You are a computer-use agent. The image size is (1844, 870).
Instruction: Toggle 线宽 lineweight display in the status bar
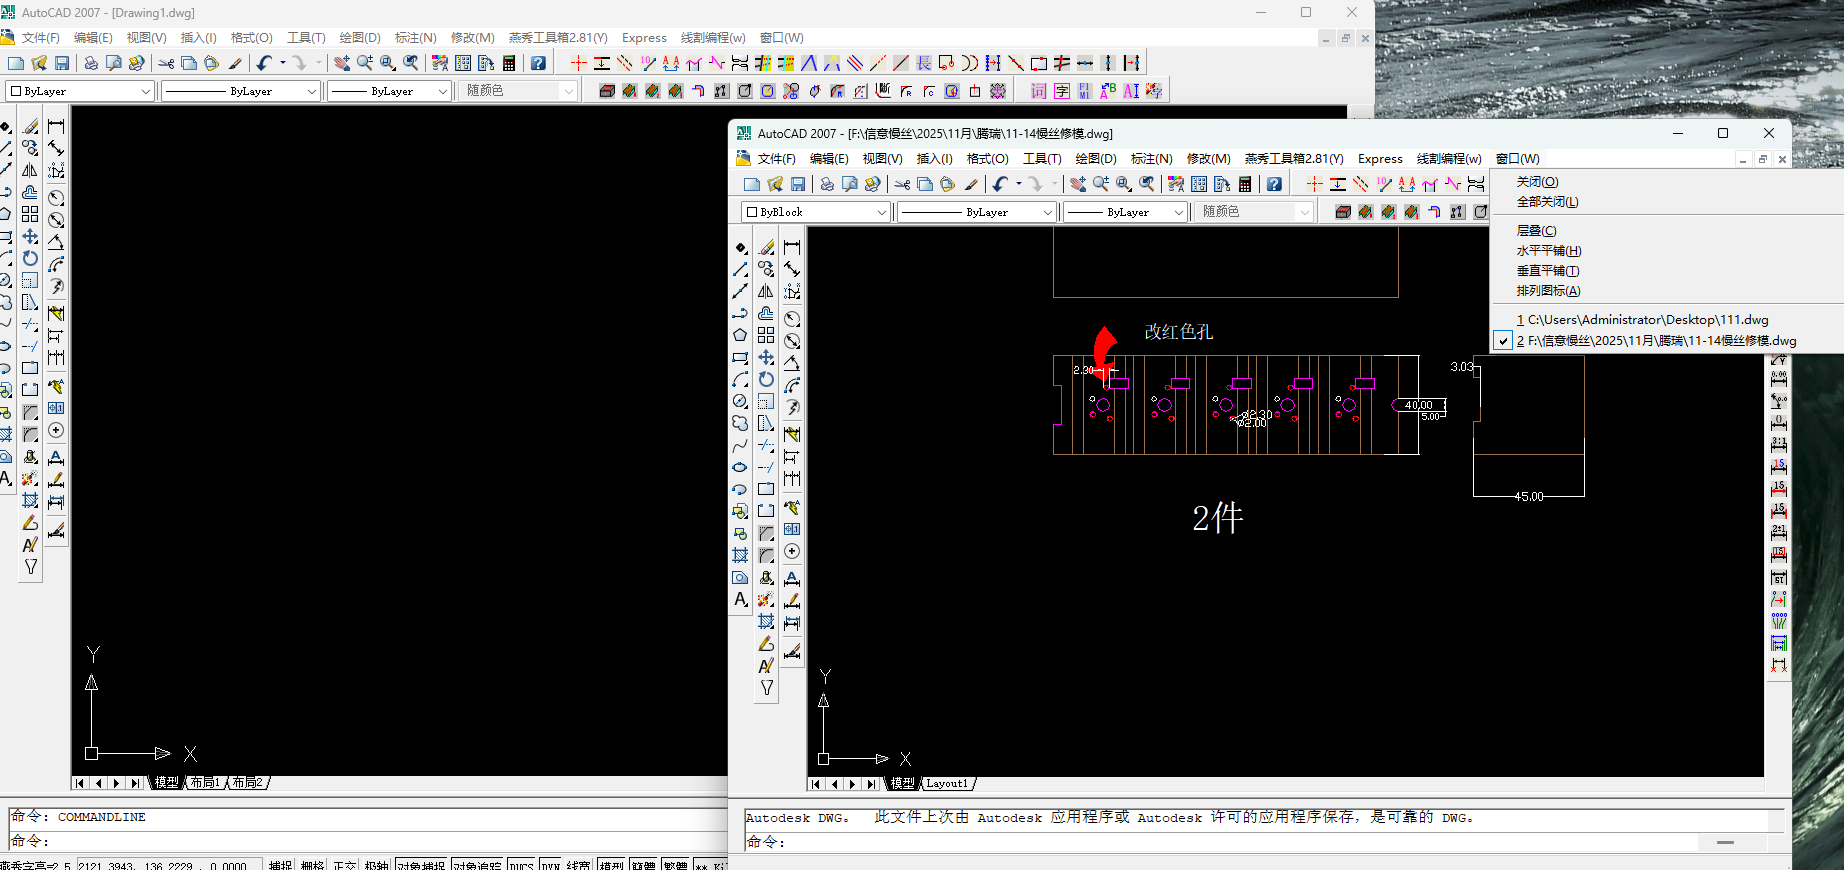pyautogui.click(x=579, y=865)
